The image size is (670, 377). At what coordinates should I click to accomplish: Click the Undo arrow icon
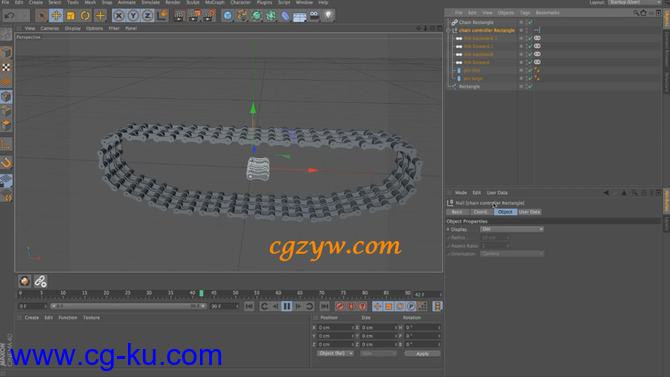(10, 16)
